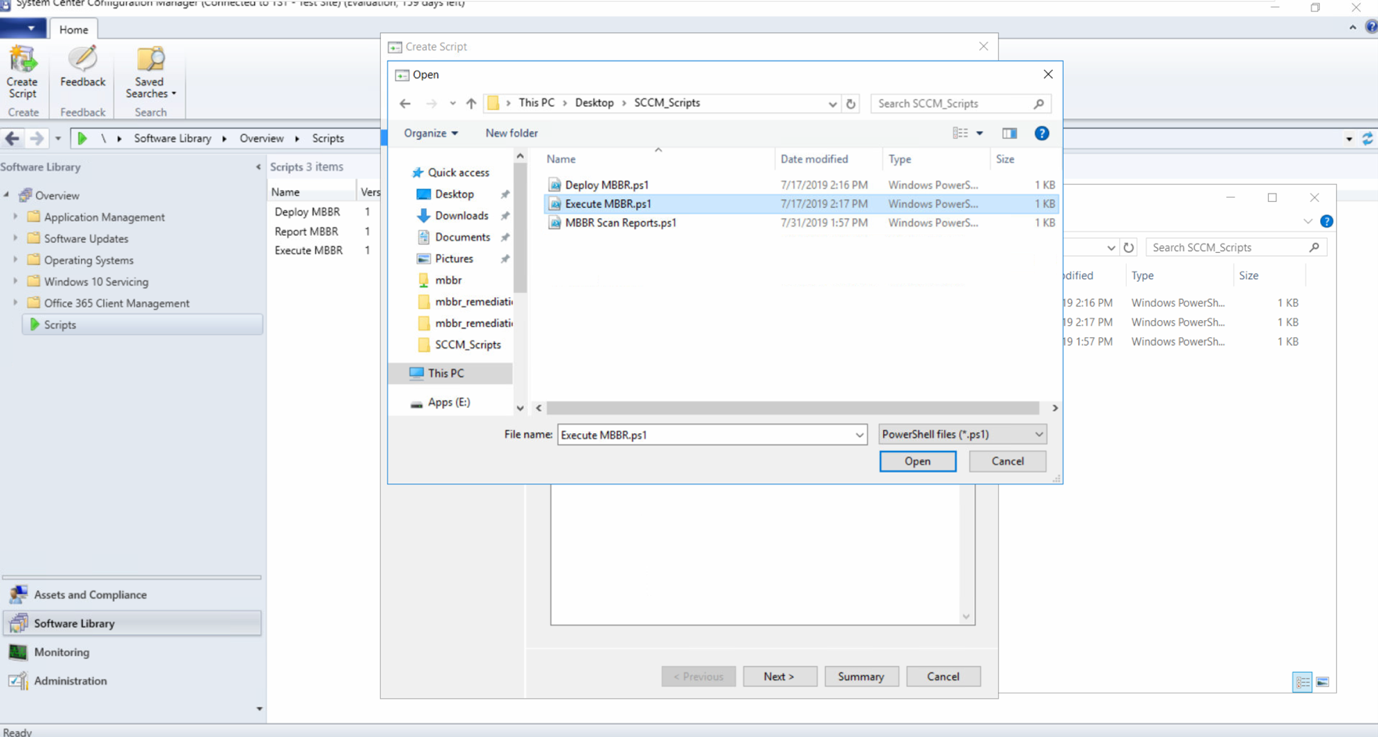The height and width of the screenshot is (737, 1378).
Task: Sort files by Date modified column
Action: [828, 159]
